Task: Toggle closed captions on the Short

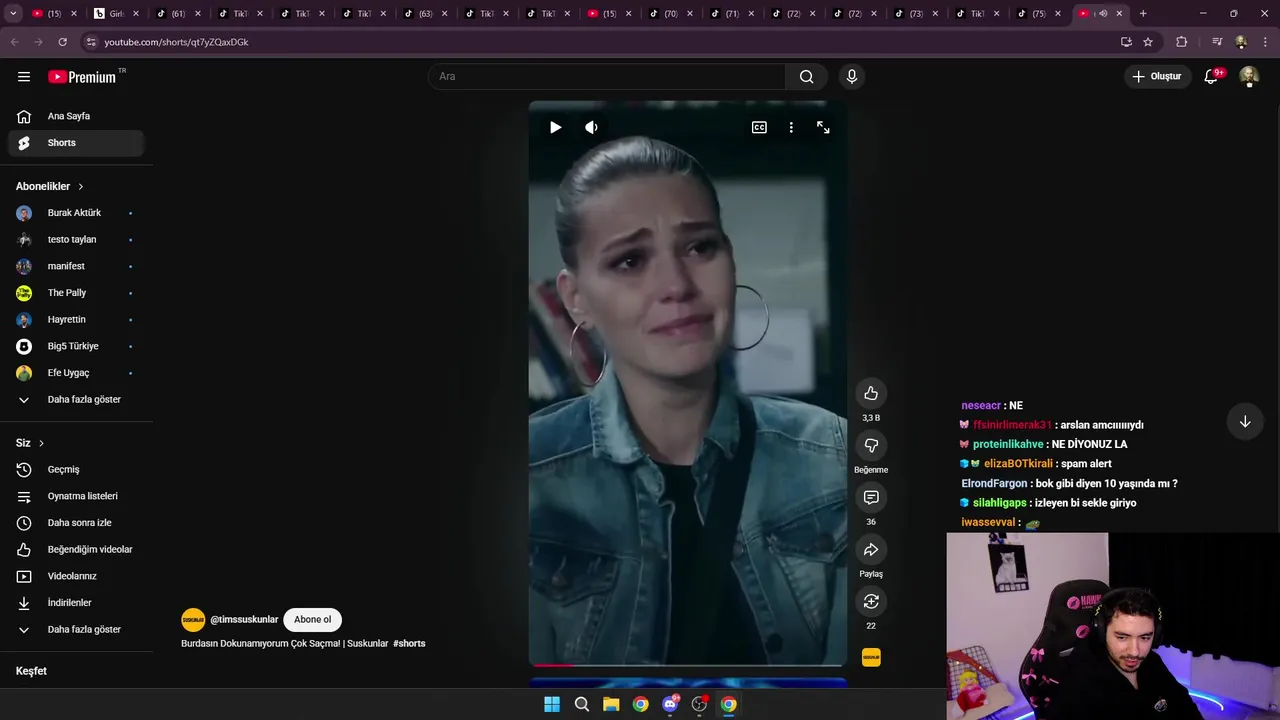Action: point(759,127)
